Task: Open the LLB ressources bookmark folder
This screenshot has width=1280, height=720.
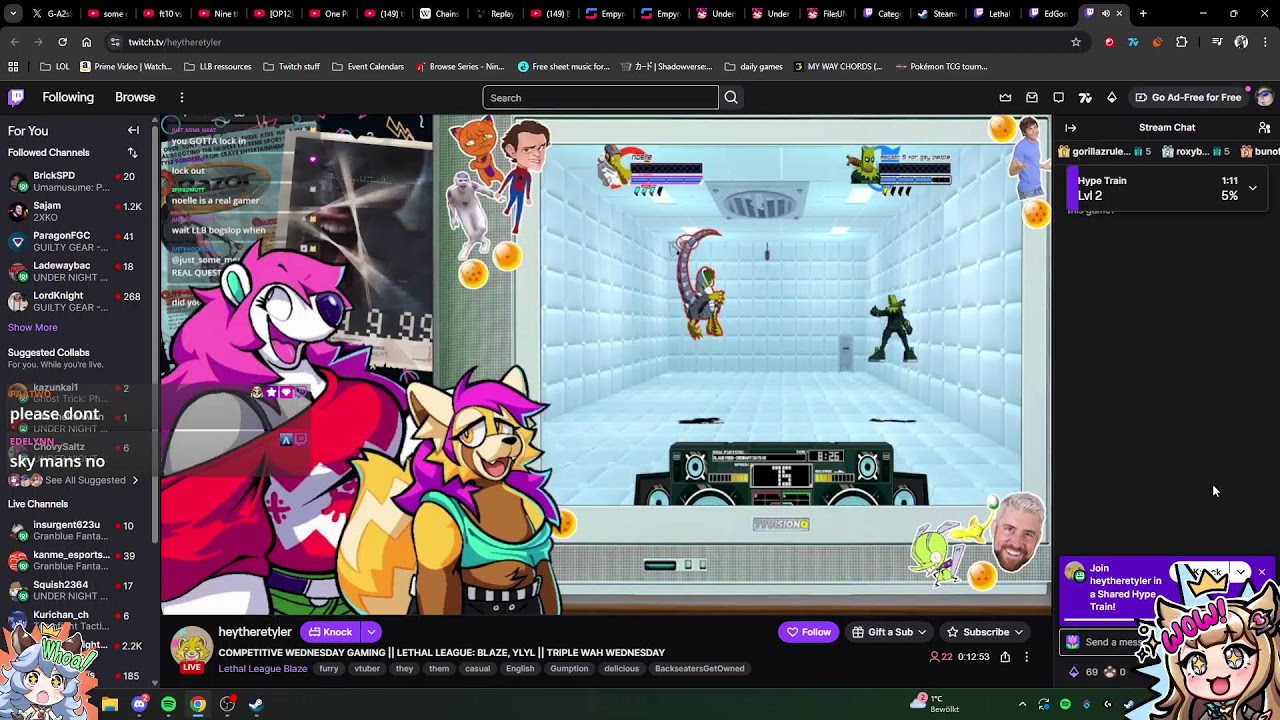Action: click(217, 67)
